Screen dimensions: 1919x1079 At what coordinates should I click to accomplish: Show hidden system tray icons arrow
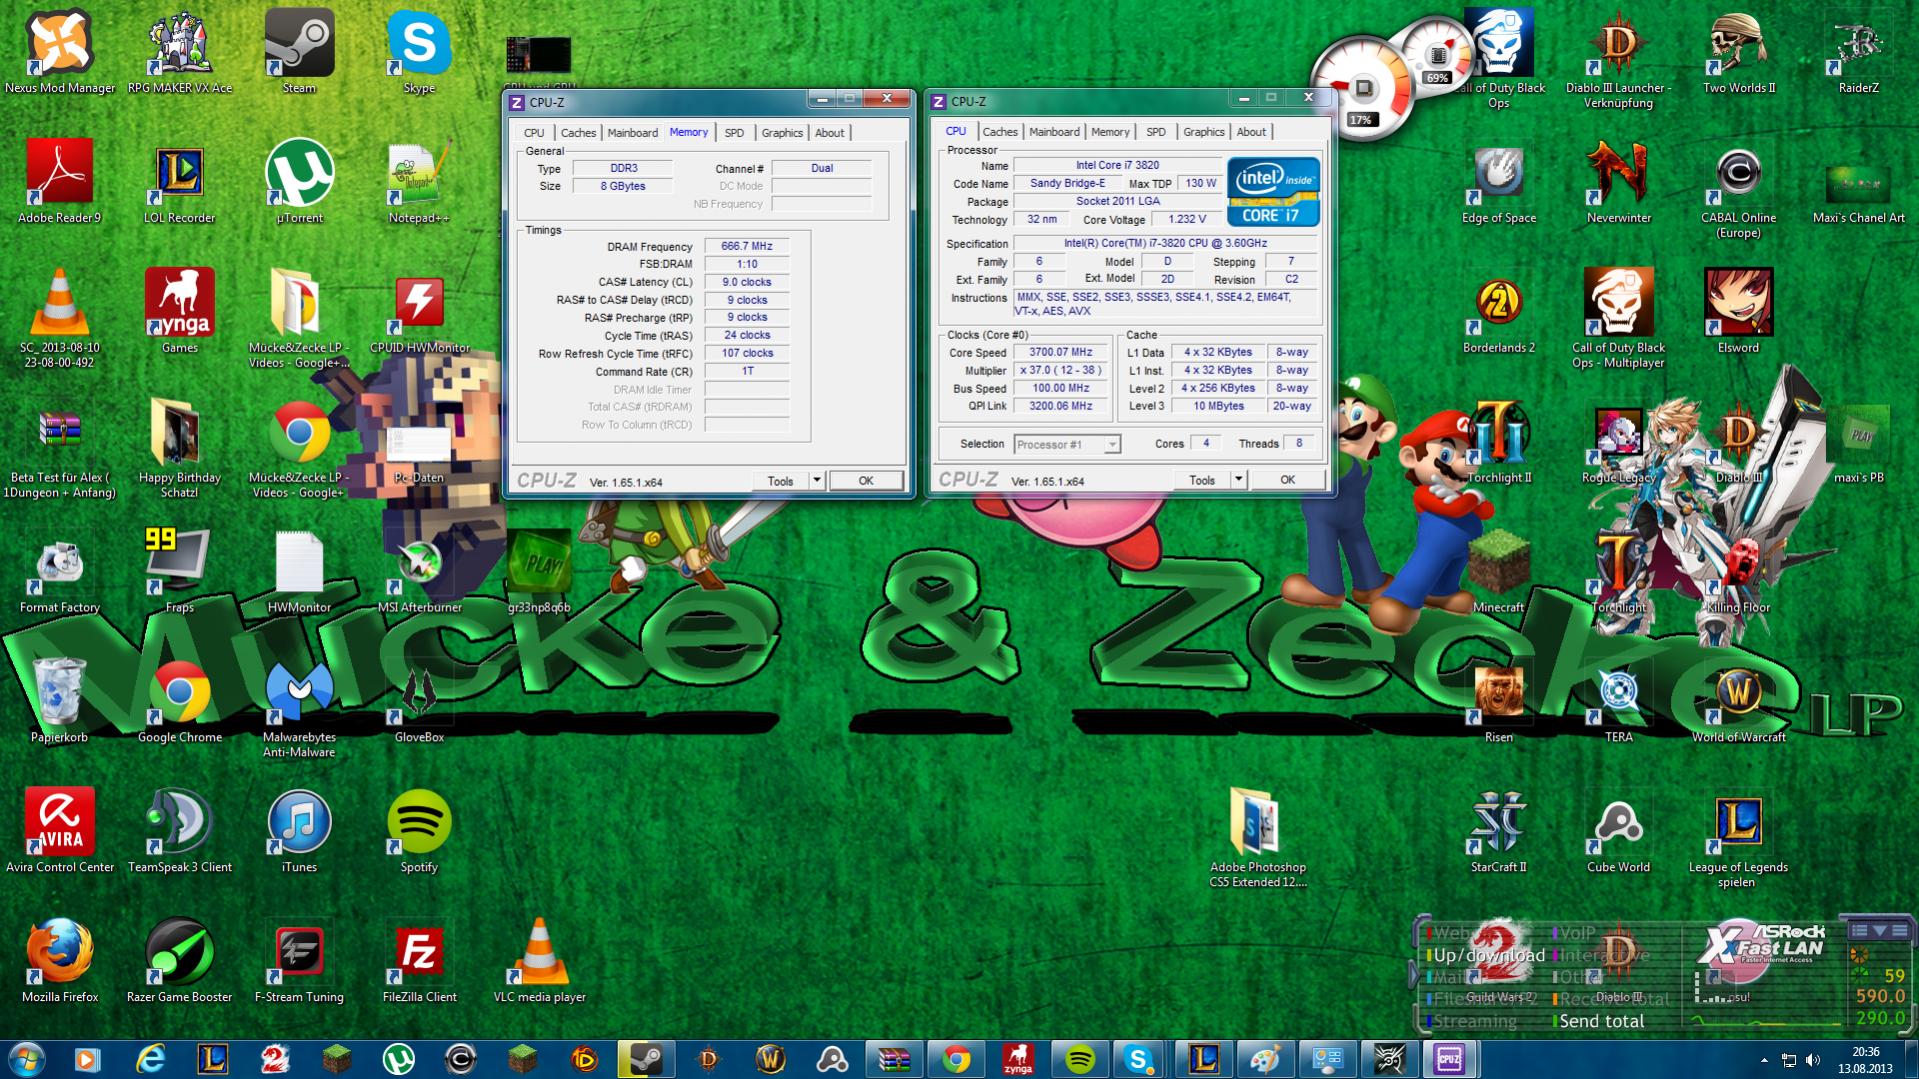tap(1764, 1060)
